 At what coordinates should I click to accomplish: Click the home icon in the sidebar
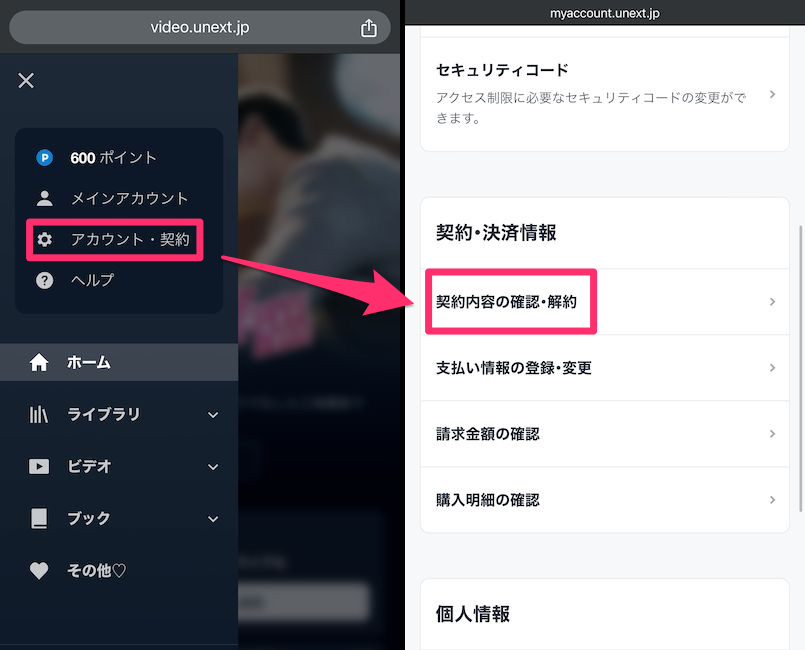pos(39,362)
